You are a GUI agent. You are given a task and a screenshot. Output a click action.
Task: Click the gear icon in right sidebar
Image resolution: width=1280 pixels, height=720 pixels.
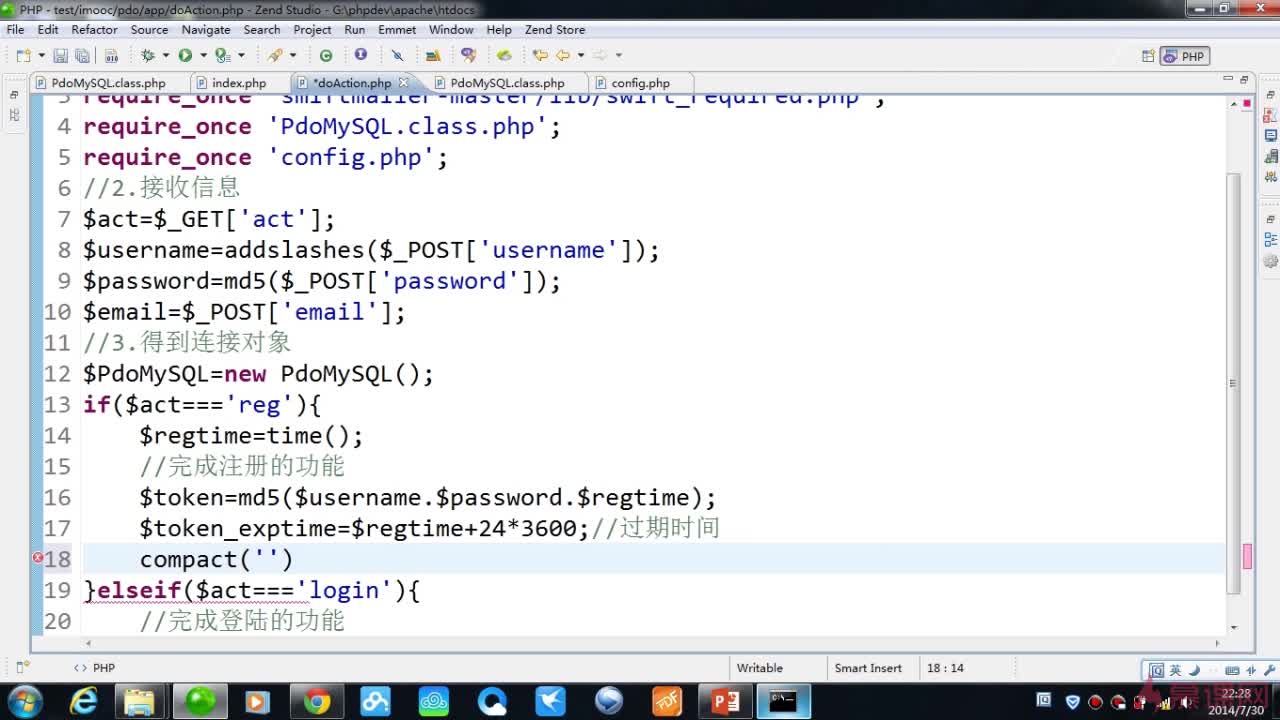click(x=1270, y=261)
